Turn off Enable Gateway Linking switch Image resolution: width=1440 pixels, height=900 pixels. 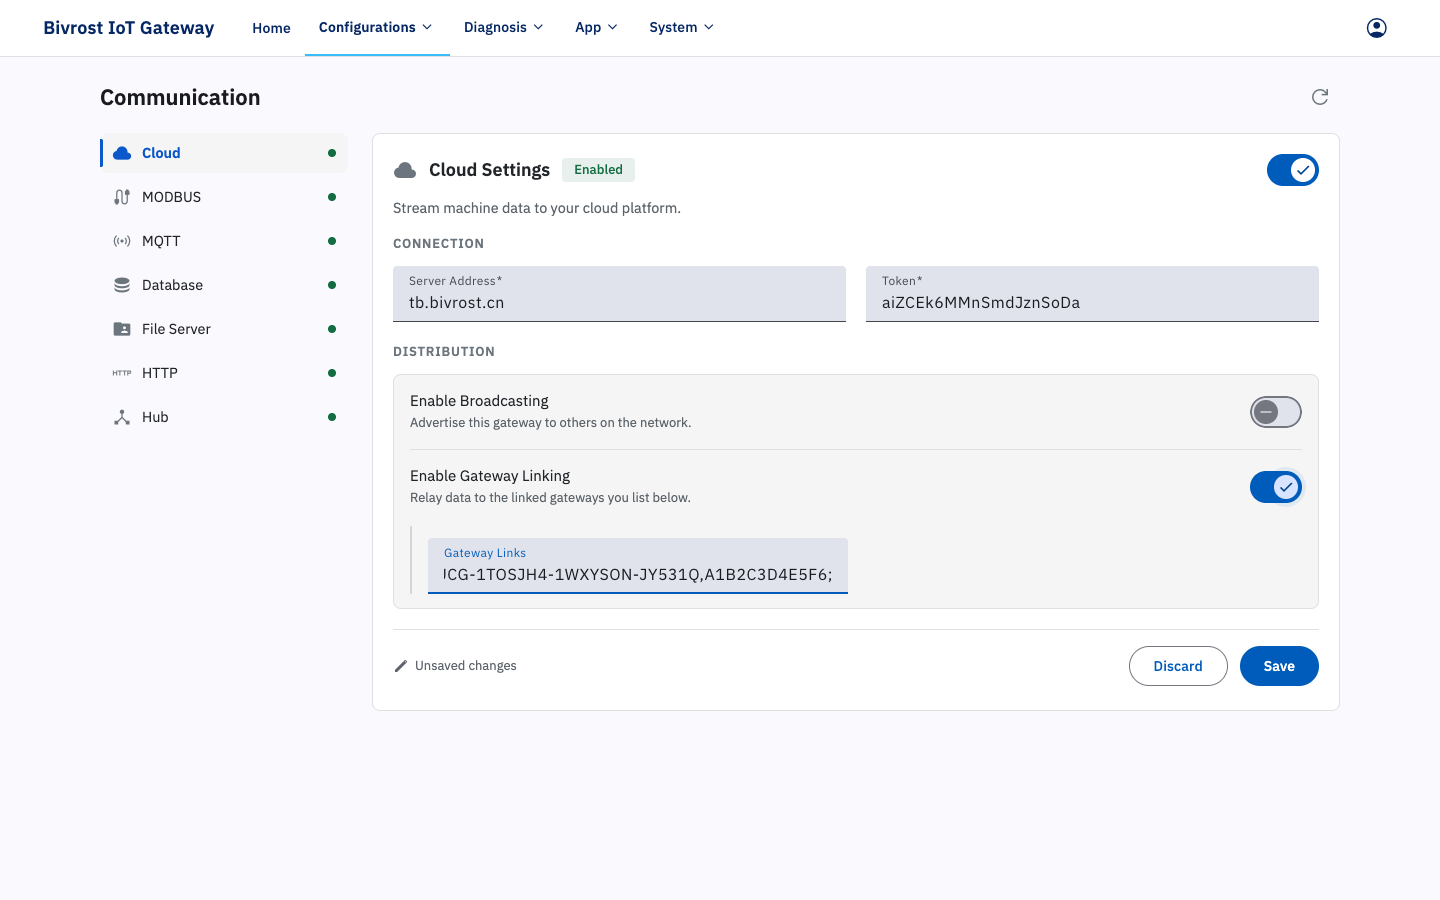pyautogui.click(x=1276, y=487)
